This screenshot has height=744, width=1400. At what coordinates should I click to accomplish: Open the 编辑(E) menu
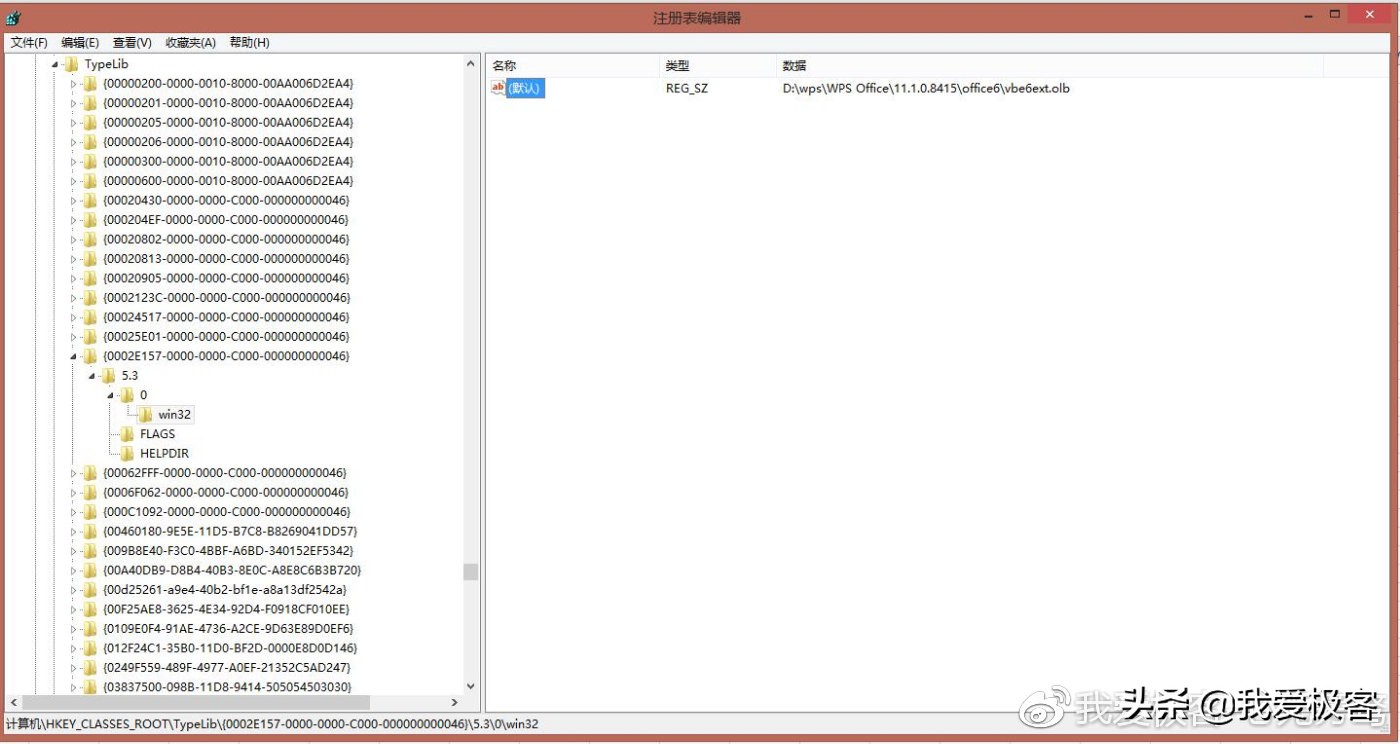(x=80, y=43)
